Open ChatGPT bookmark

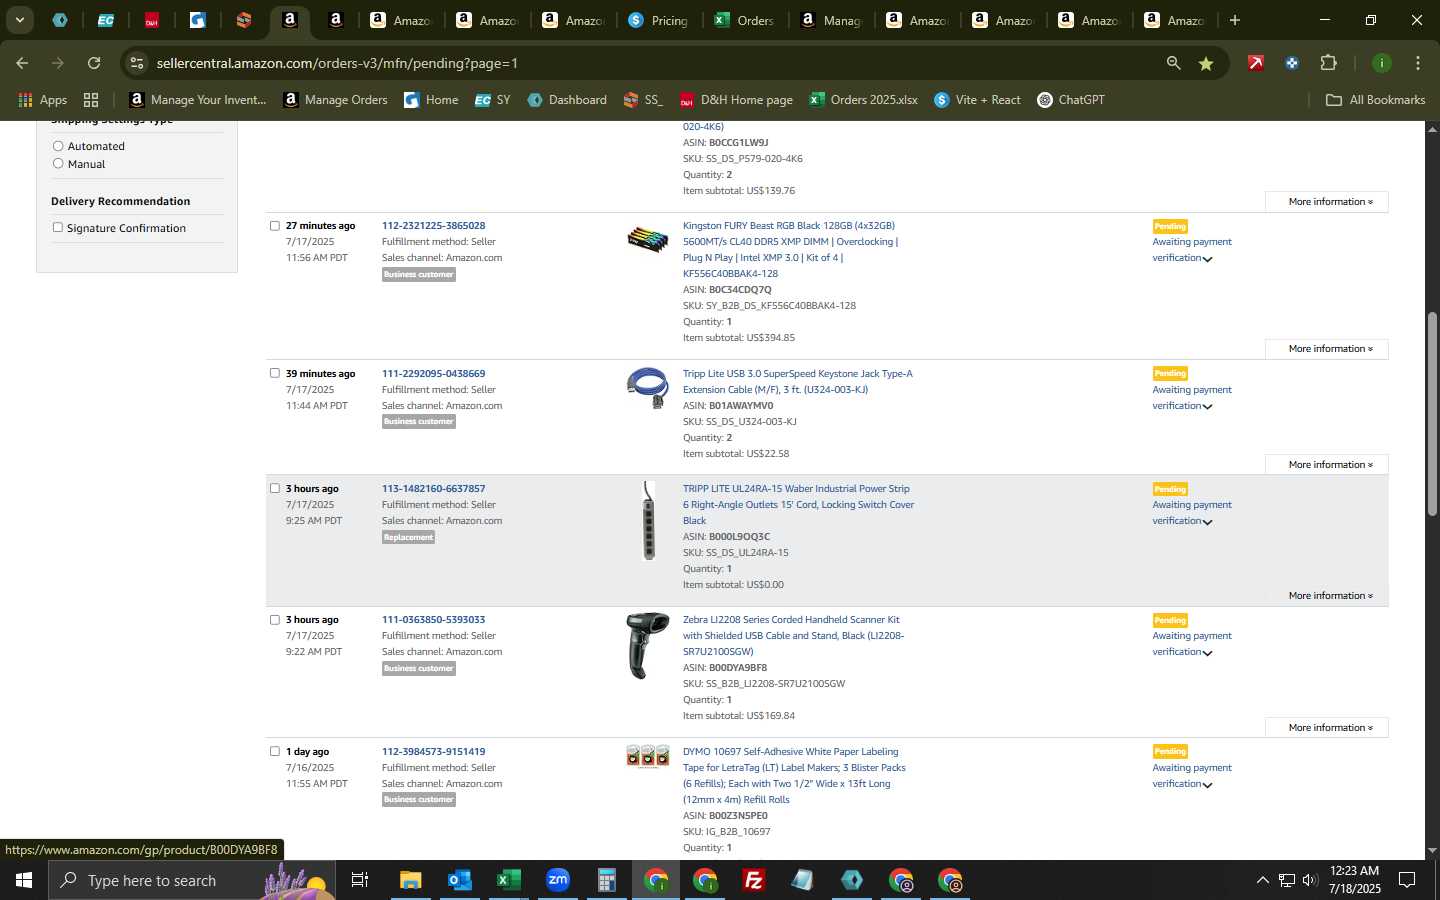pos(1071,100)
